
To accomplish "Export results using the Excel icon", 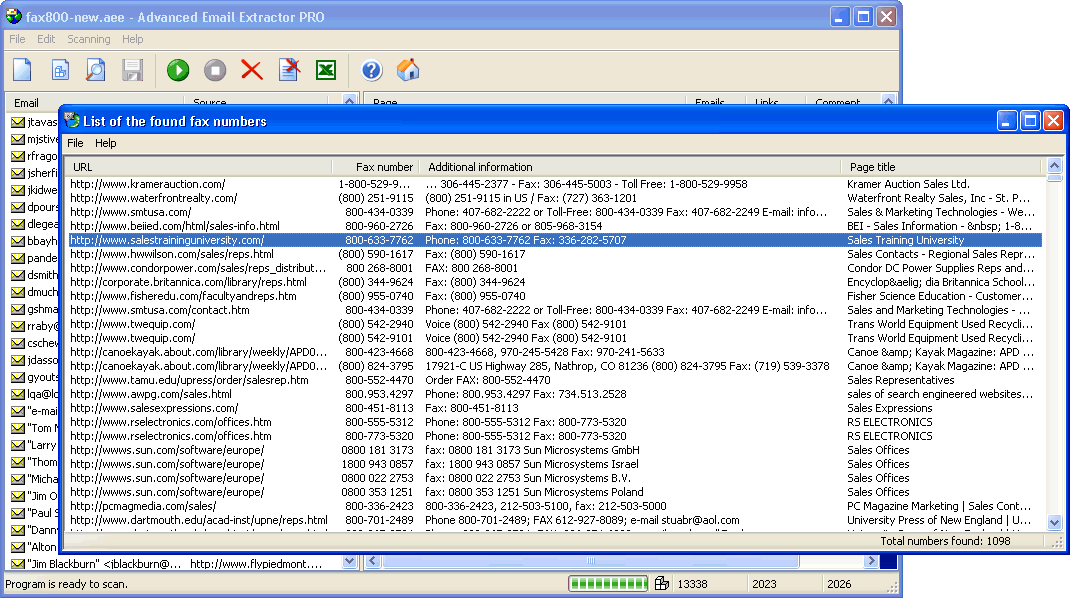I will (326, 70).
